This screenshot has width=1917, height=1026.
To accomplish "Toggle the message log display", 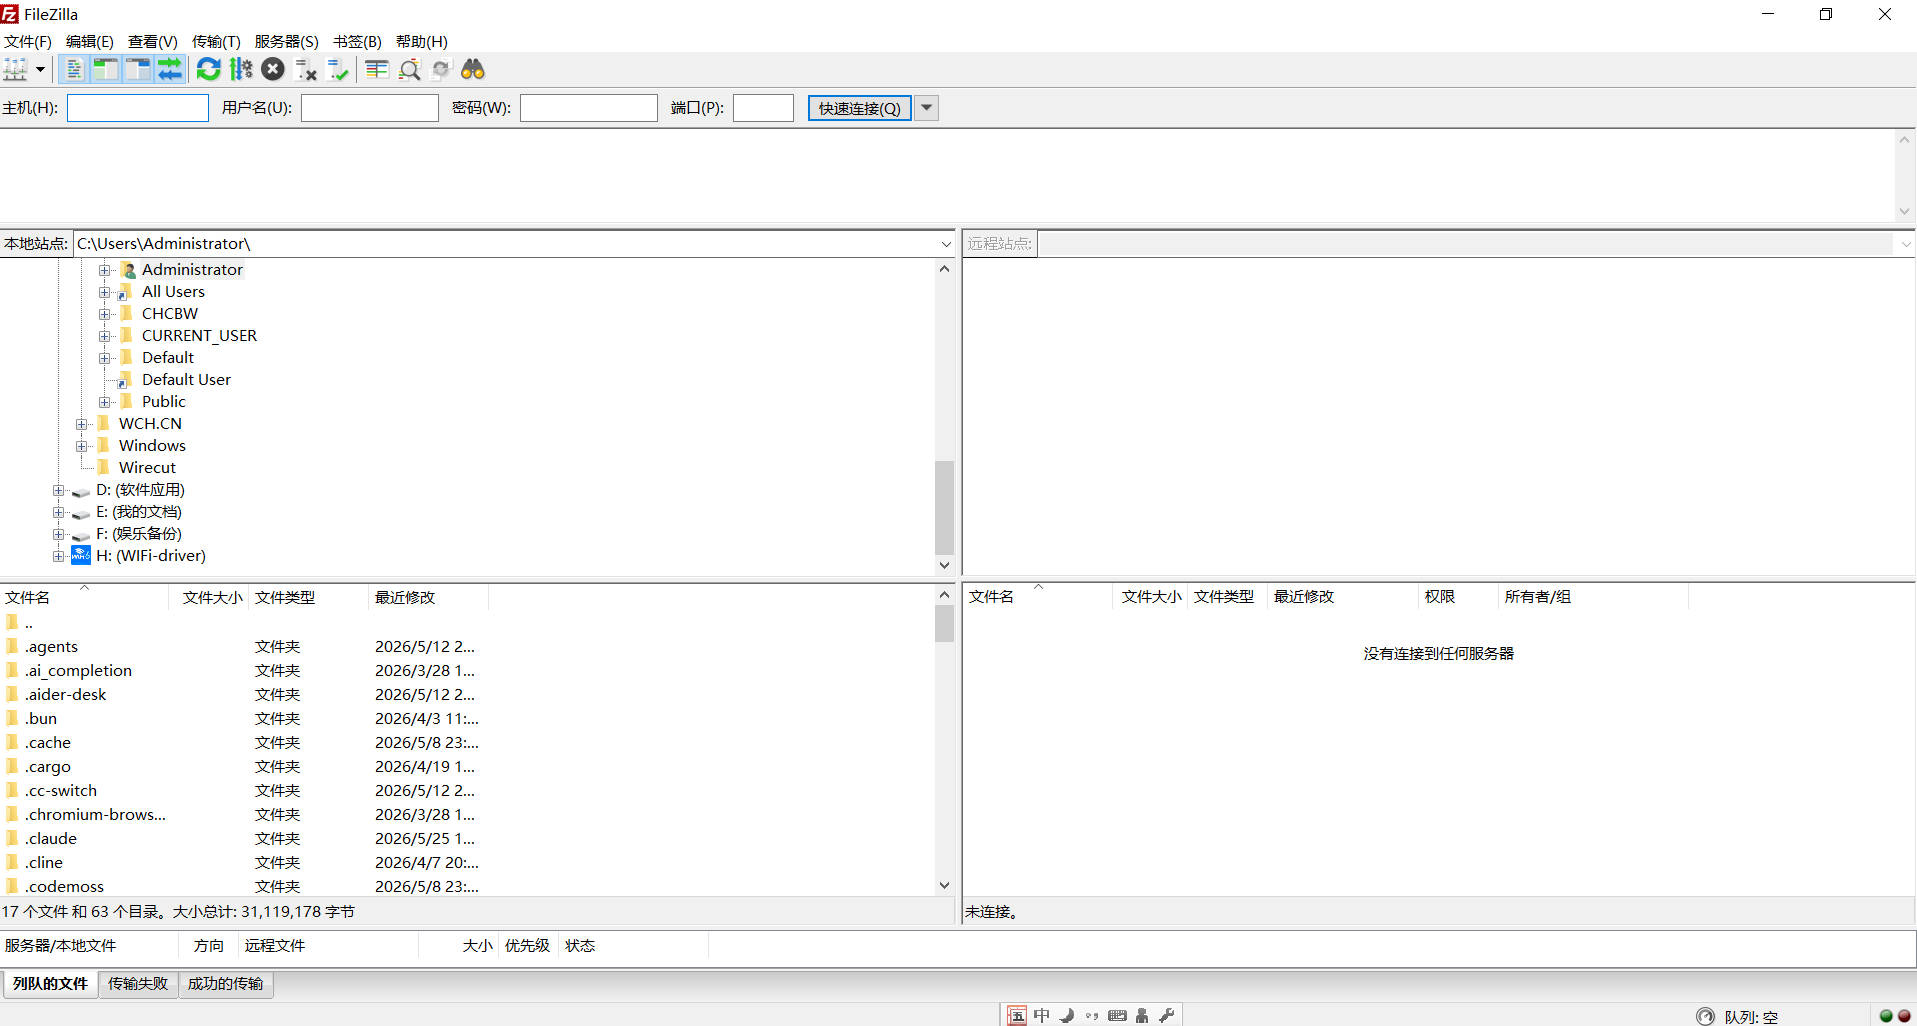I will click(x=73, y=69).
